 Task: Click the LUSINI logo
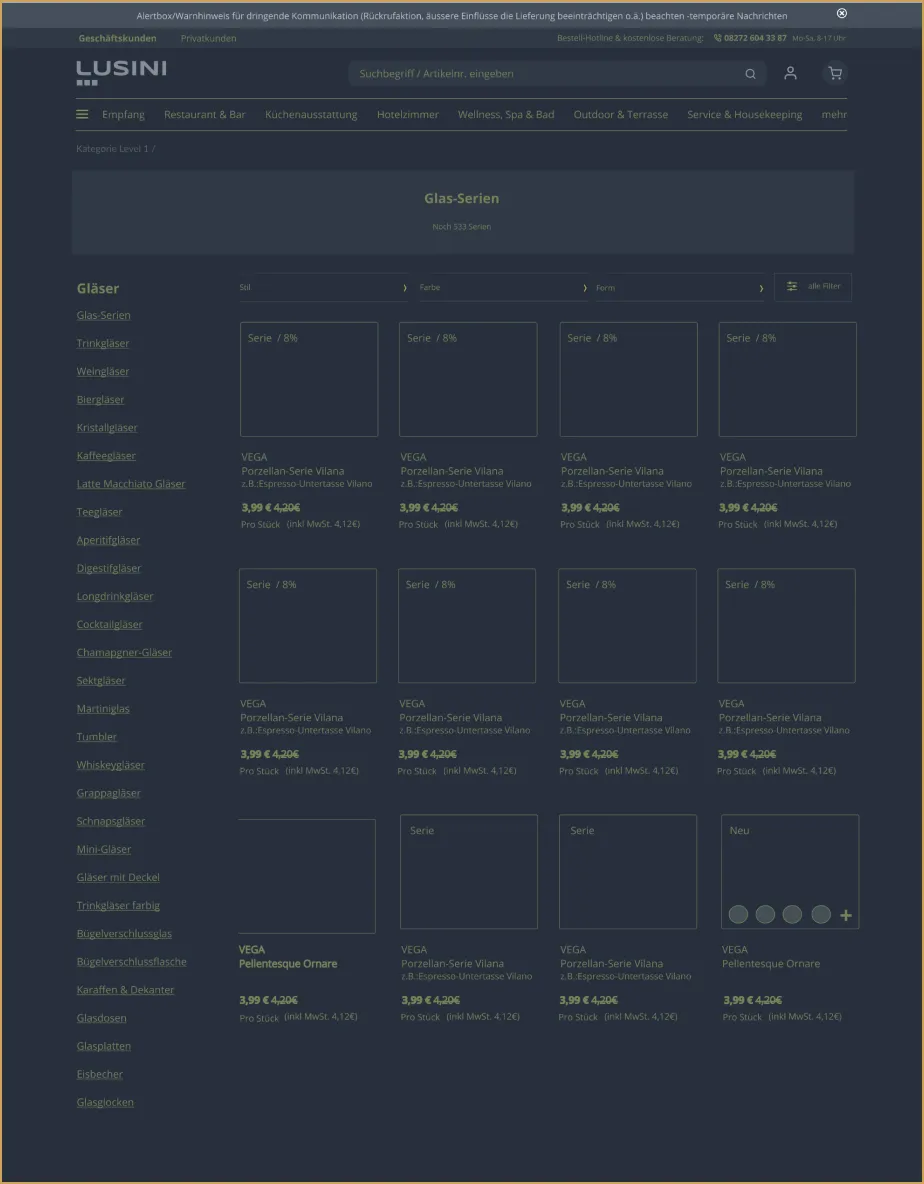[121, 72]
